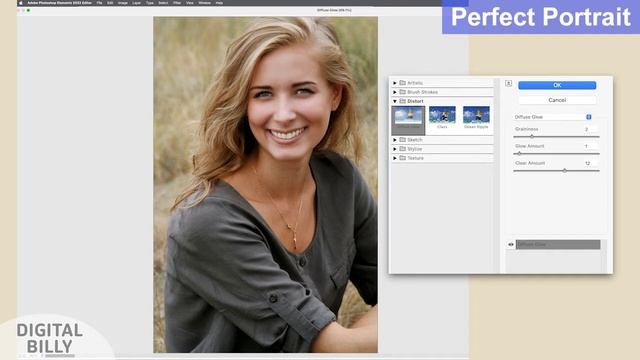Hide filter thumbnails with collapse icon
This screenshot has height=360, width=640.
[x=508, y=83]
